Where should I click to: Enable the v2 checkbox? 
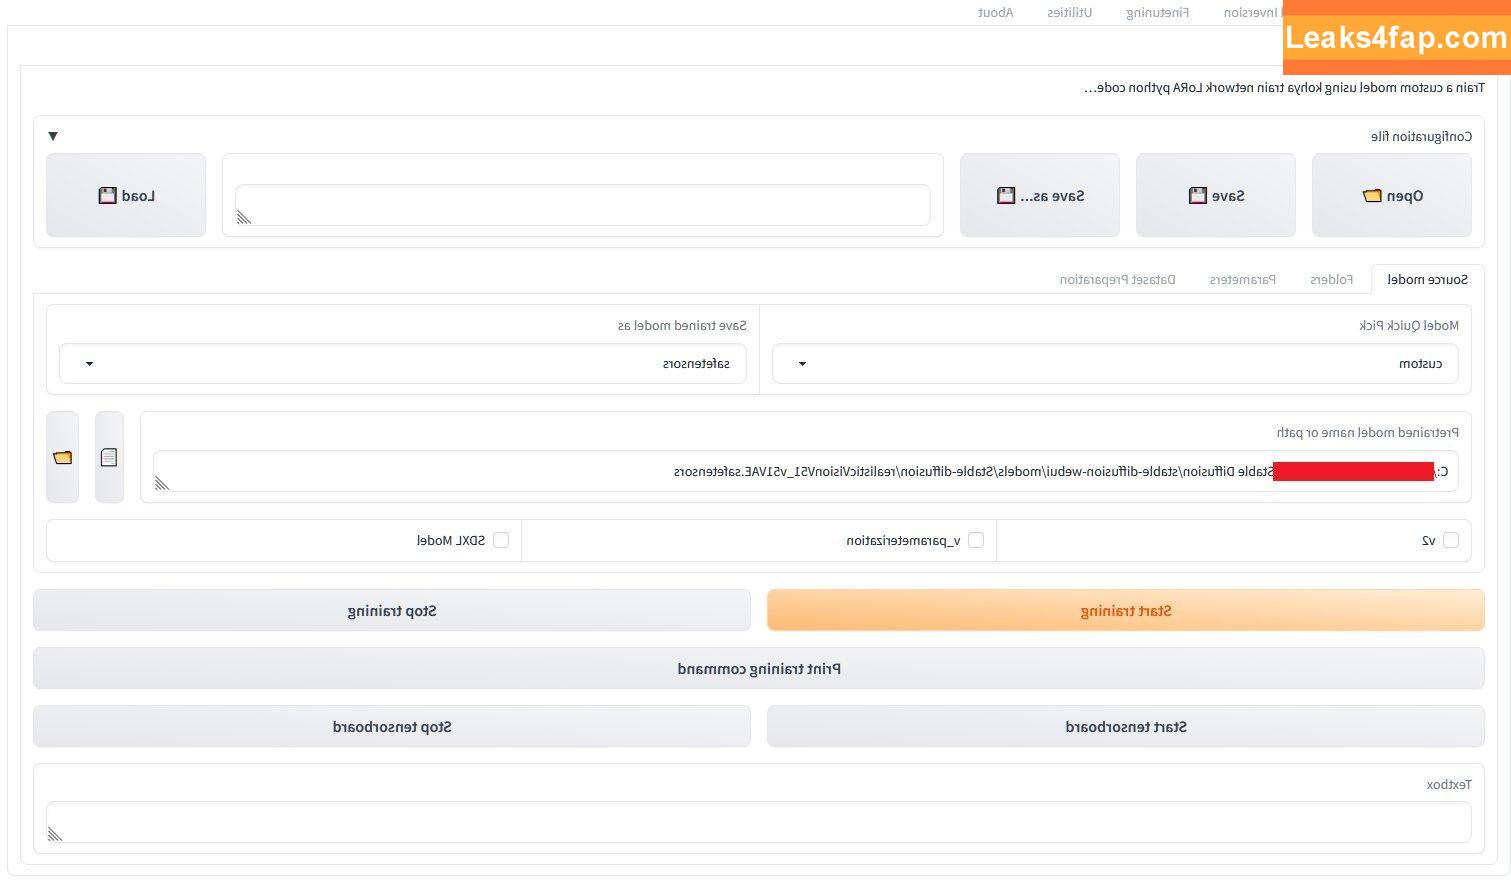[1450, 540]
